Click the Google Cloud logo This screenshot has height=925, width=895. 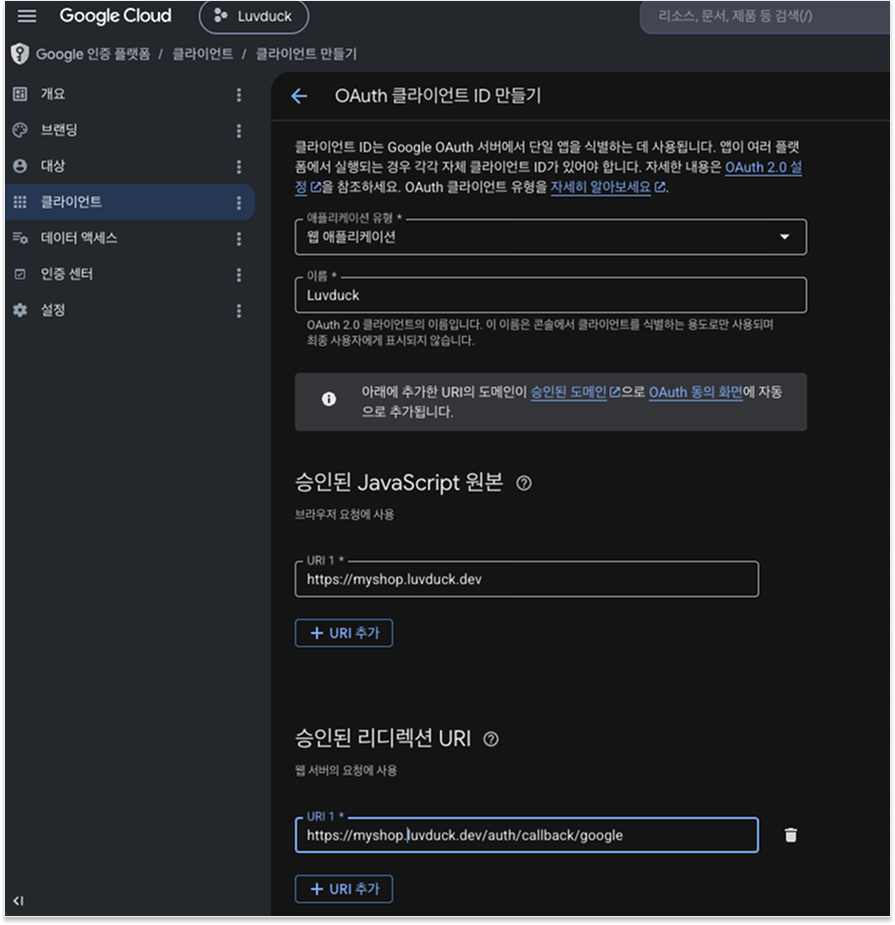(x=115, y=16)
